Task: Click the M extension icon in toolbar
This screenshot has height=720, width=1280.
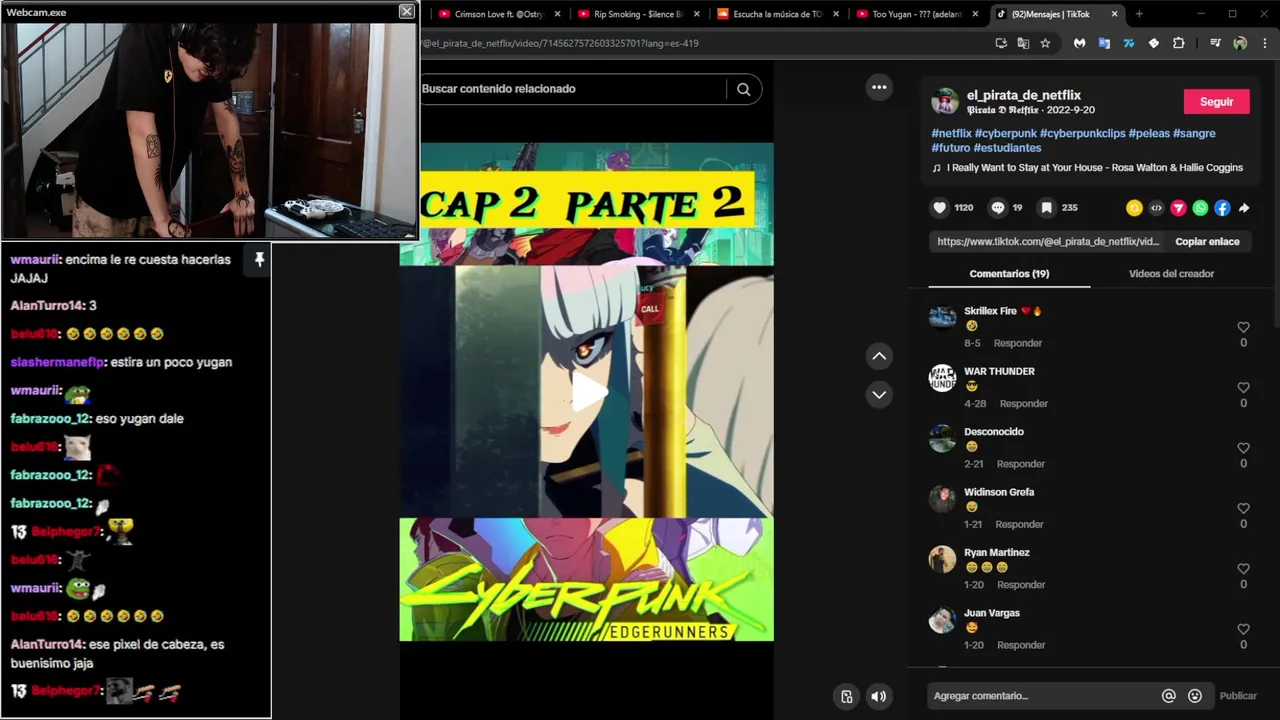Action: (x=1079, y=43)
